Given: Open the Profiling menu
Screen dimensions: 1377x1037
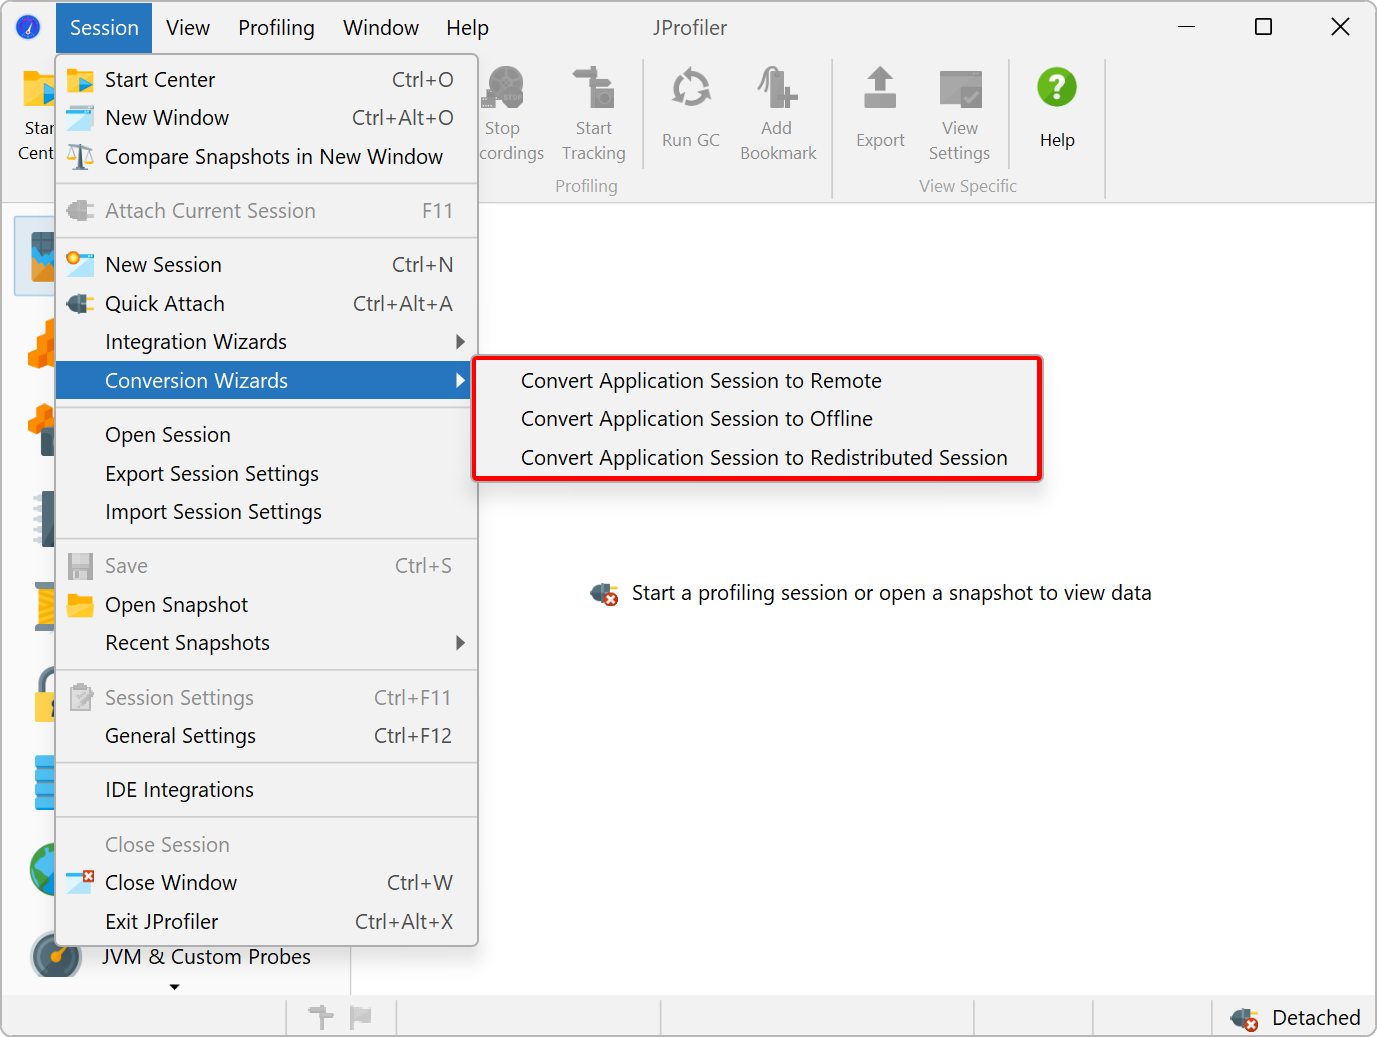Looking at the screenshot, I should tap(276, 28).
